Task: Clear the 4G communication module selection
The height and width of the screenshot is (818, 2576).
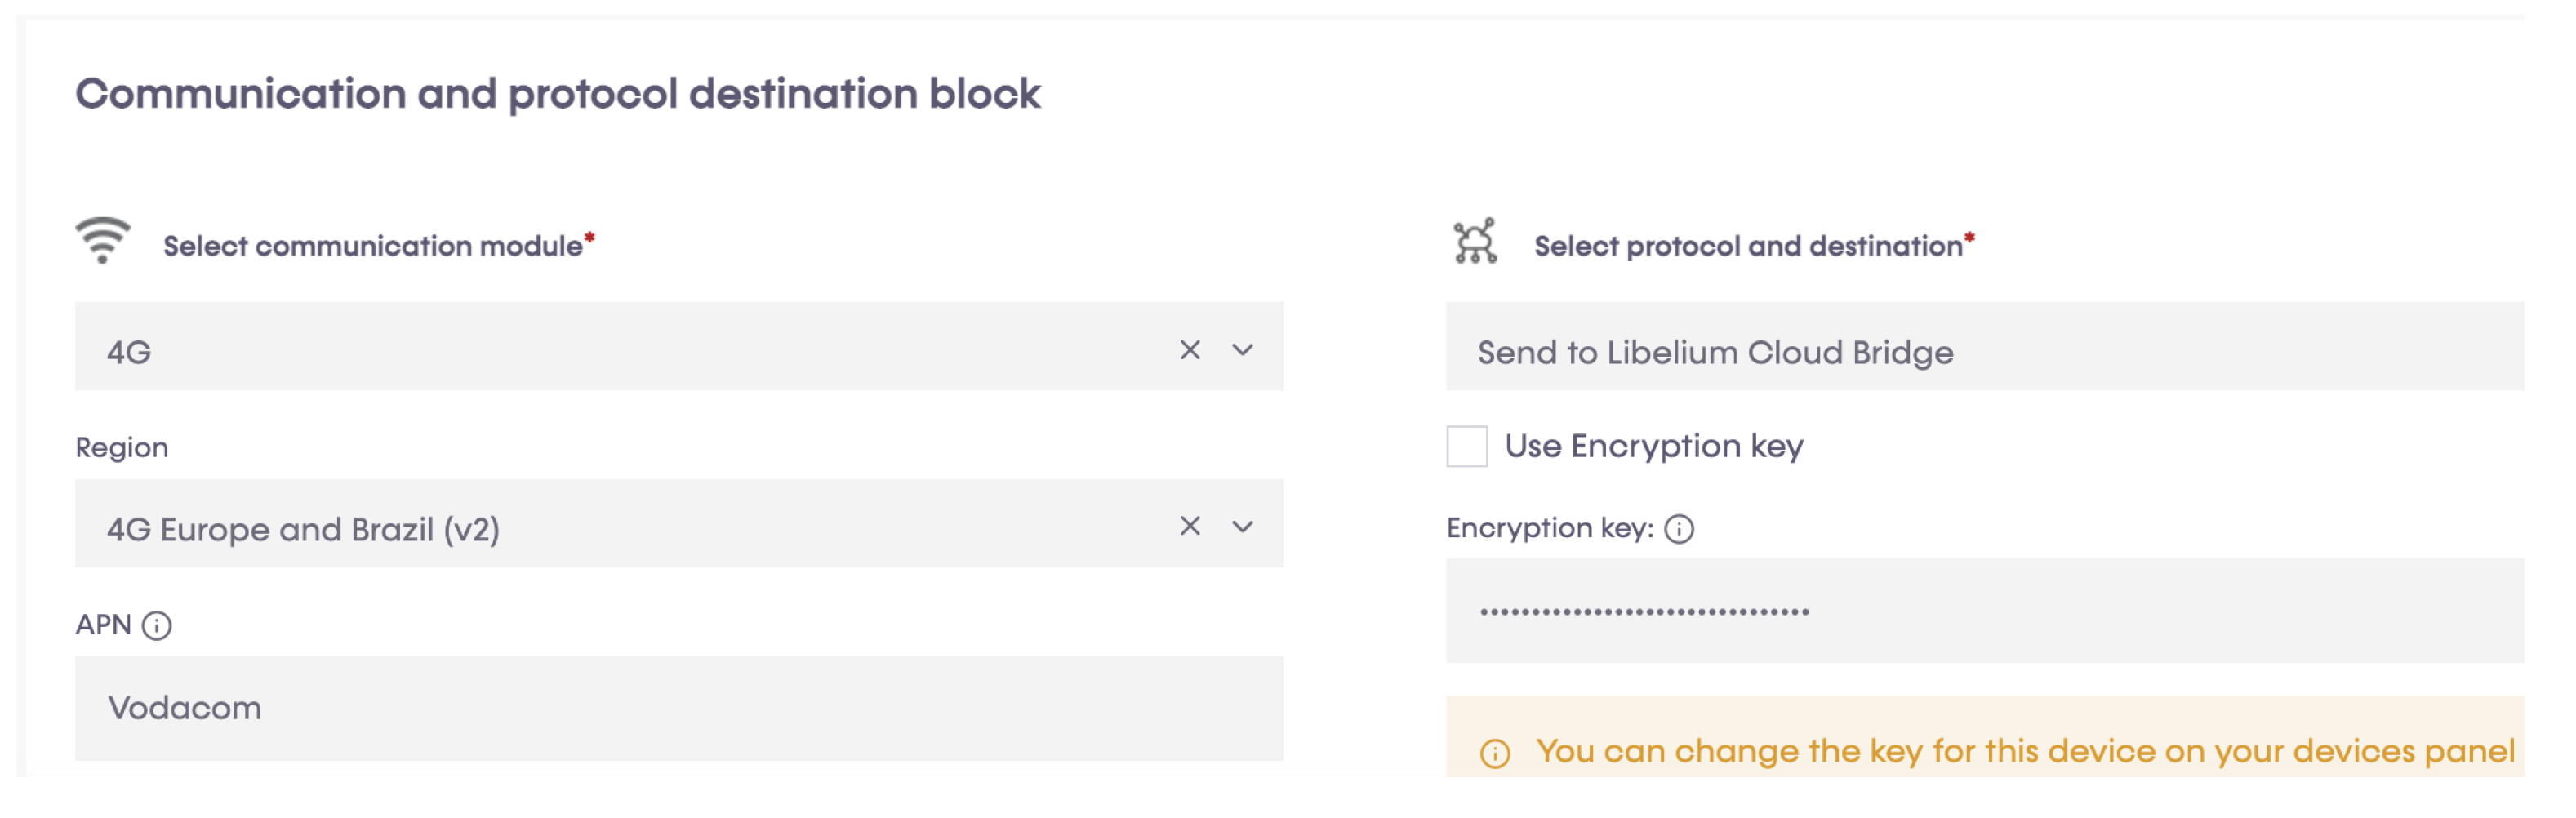Action: click(x=1189, y=350)
